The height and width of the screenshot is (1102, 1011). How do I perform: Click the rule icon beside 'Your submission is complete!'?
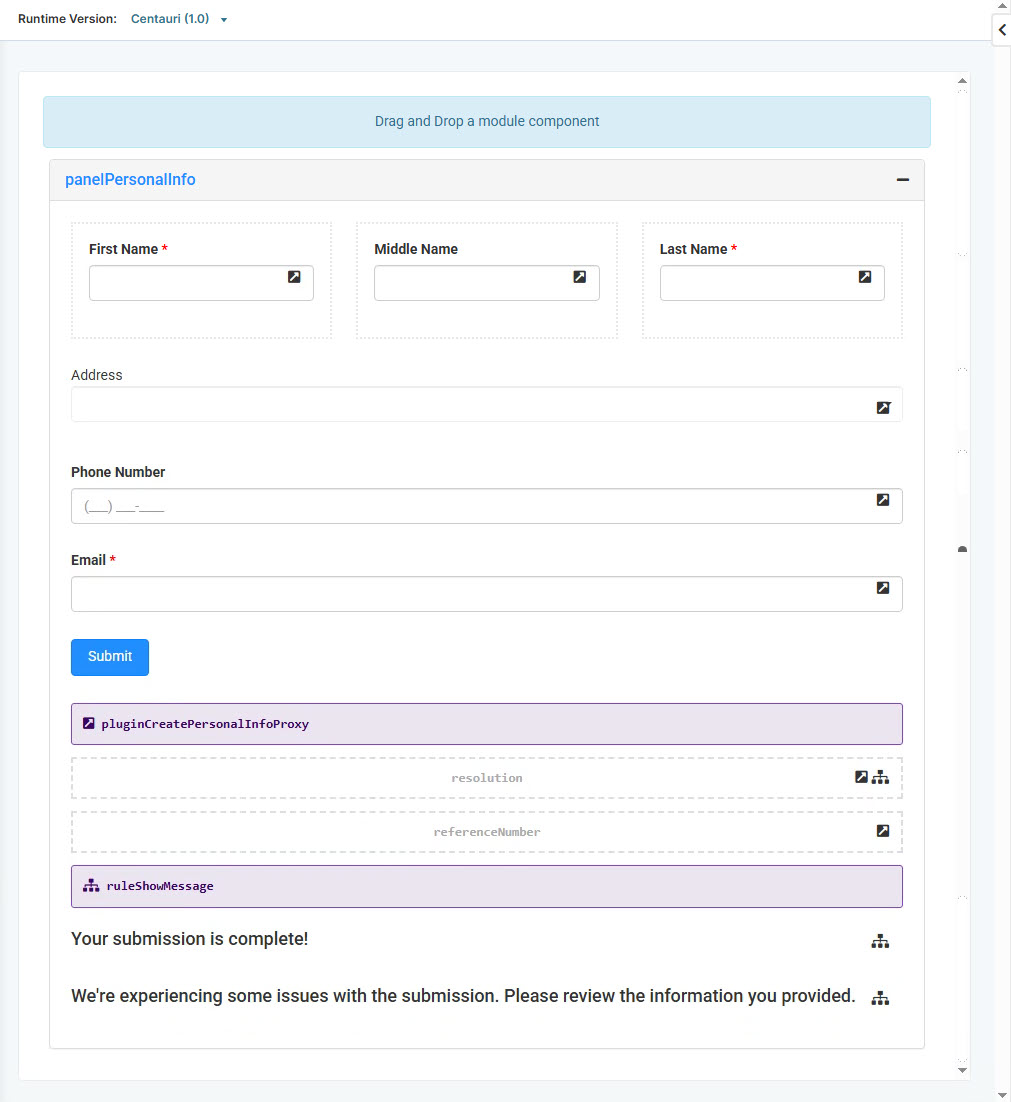[x=881, y=941]
